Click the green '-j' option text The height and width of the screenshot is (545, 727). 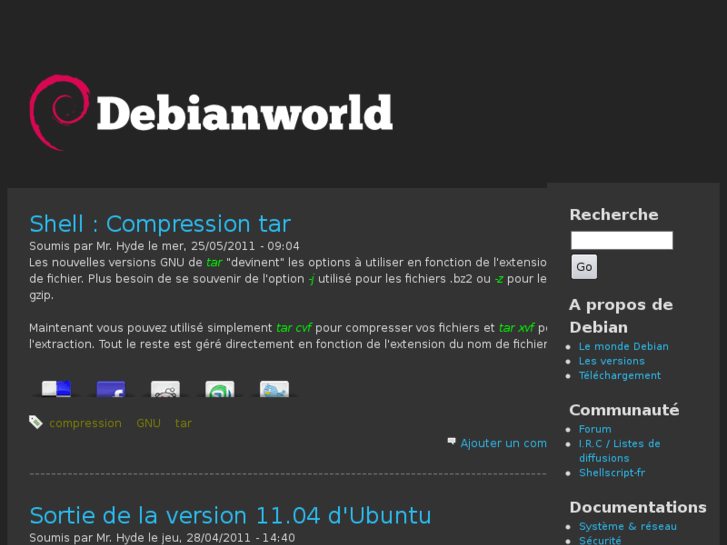tap(311, 279)
